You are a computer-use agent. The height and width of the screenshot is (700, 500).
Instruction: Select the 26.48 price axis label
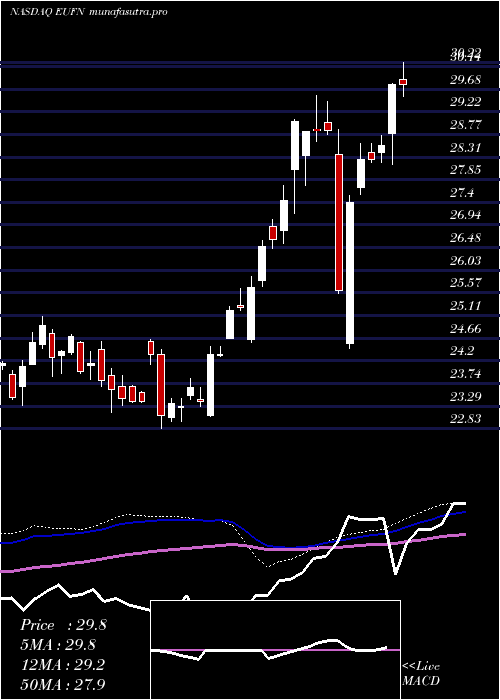pyautogui.click(x=465, y=238)
